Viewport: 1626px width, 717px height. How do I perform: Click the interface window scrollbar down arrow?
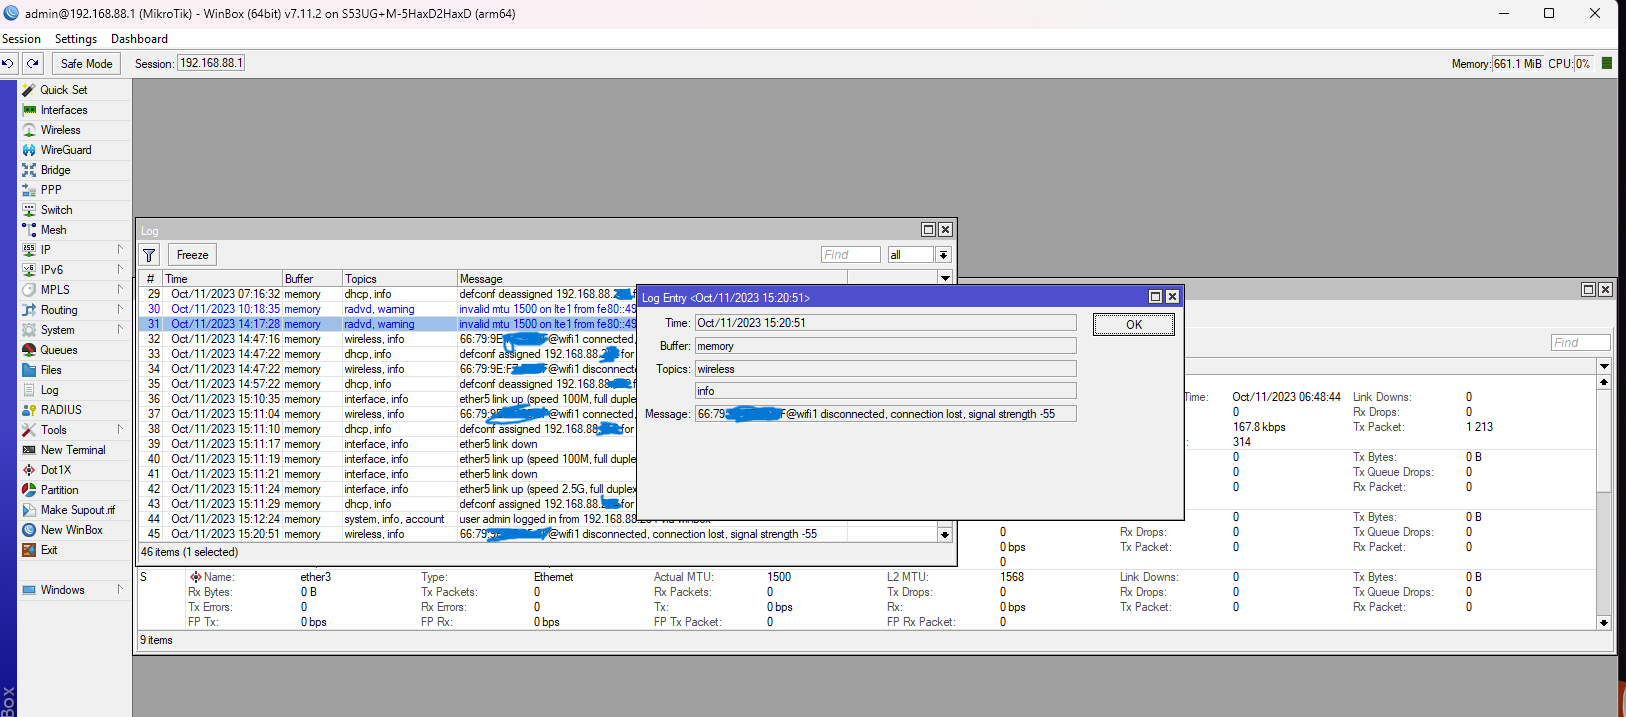(x=1604, y=622)
